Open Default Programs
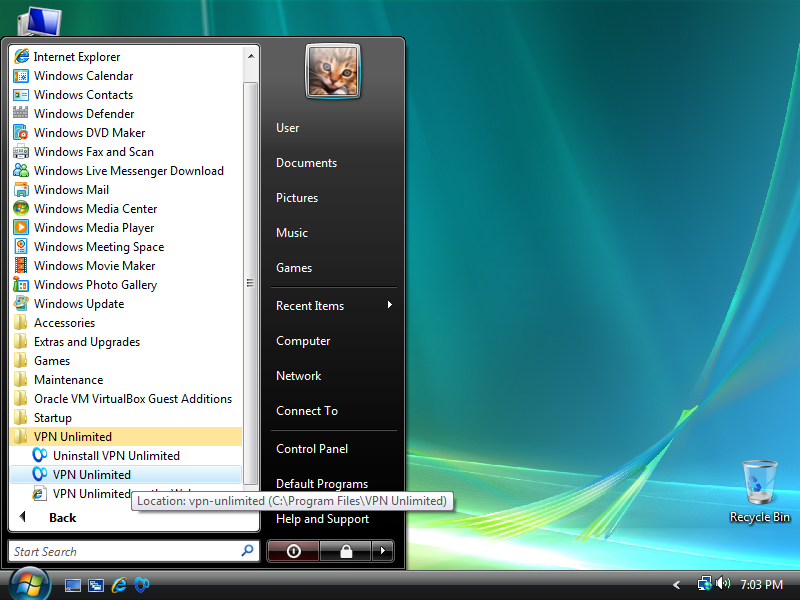The height and width of the screenshot is (600, 800). click(x=322, y=484)
